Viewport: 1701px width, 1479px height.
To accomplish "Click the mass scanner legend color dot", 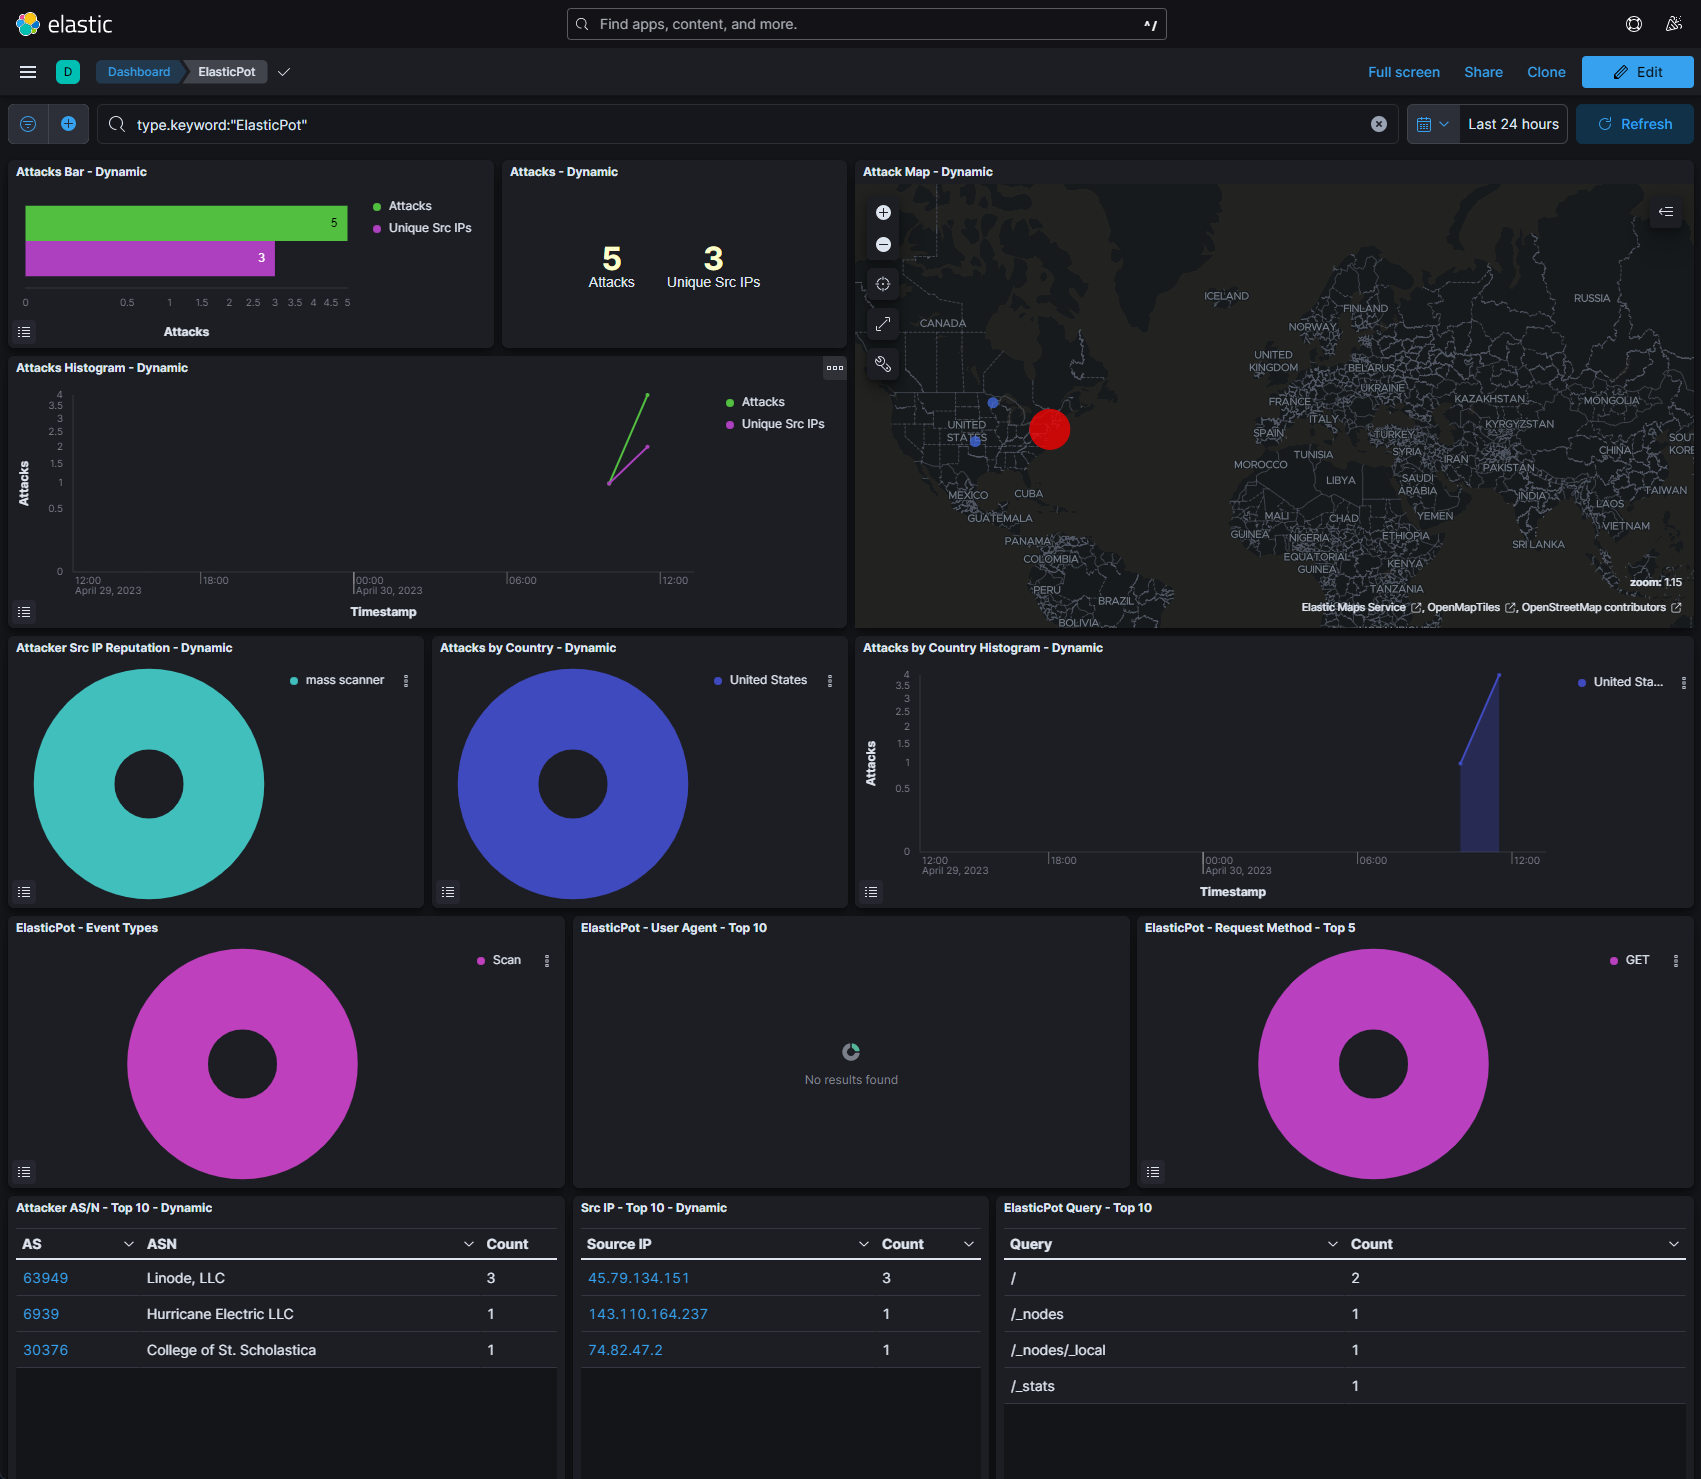I will (294, 681).
